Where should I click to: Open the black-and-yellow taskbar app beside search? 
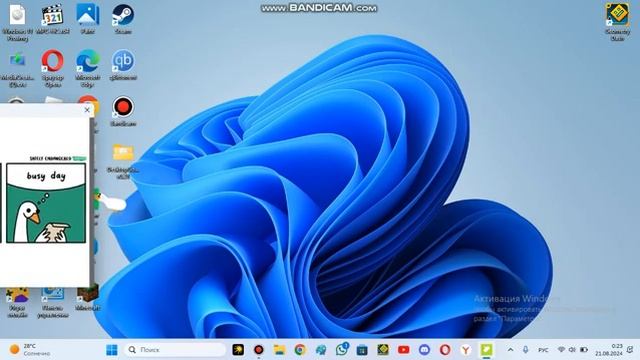[238, 350]
